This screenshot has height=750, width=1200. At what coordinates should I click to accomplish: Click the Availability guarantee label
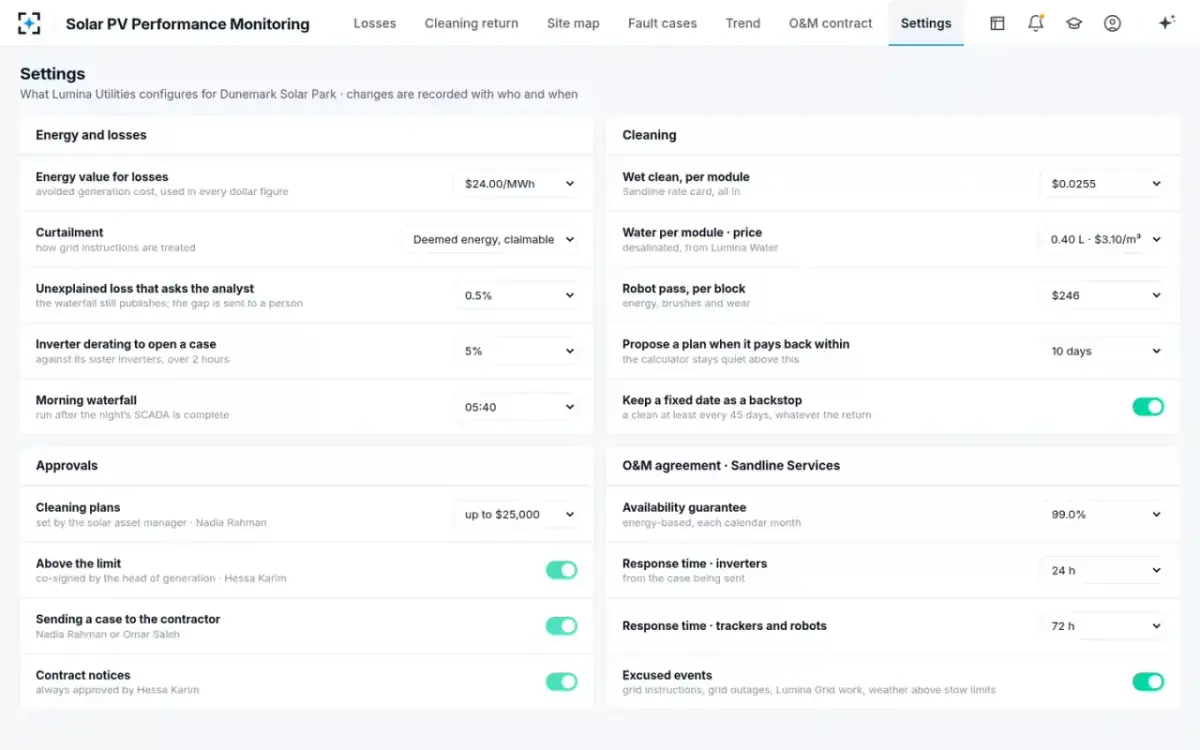click(x=684, y=507)
